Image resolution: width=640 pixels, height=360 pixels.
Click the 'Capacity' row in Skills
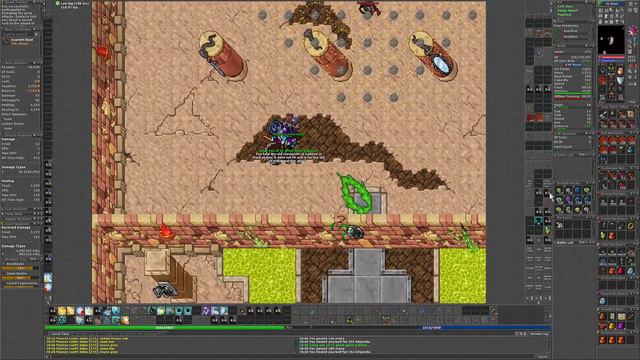pos(573,80)
